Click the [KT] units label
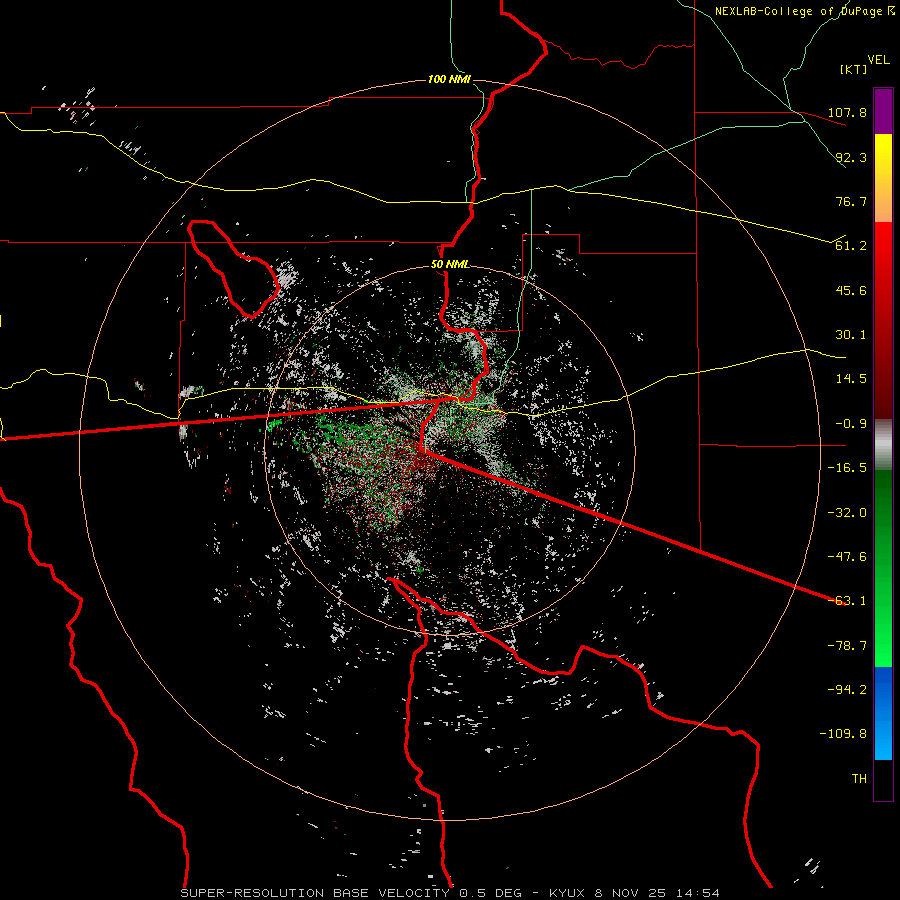900x900 pixels. click(x=853, y=69)
